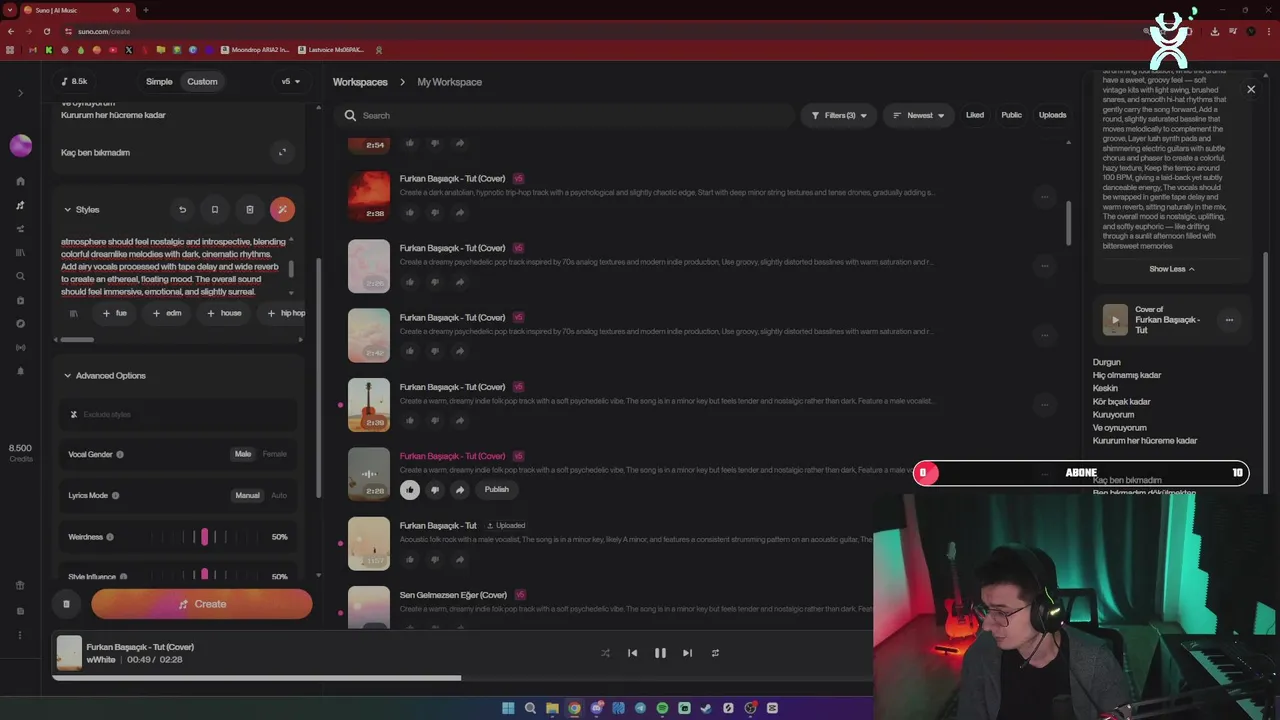Image resolution: width=1280 pixels, height=720 pixels.
Task: Open Windows Start menu on taskbar
Action: point(508,708)
